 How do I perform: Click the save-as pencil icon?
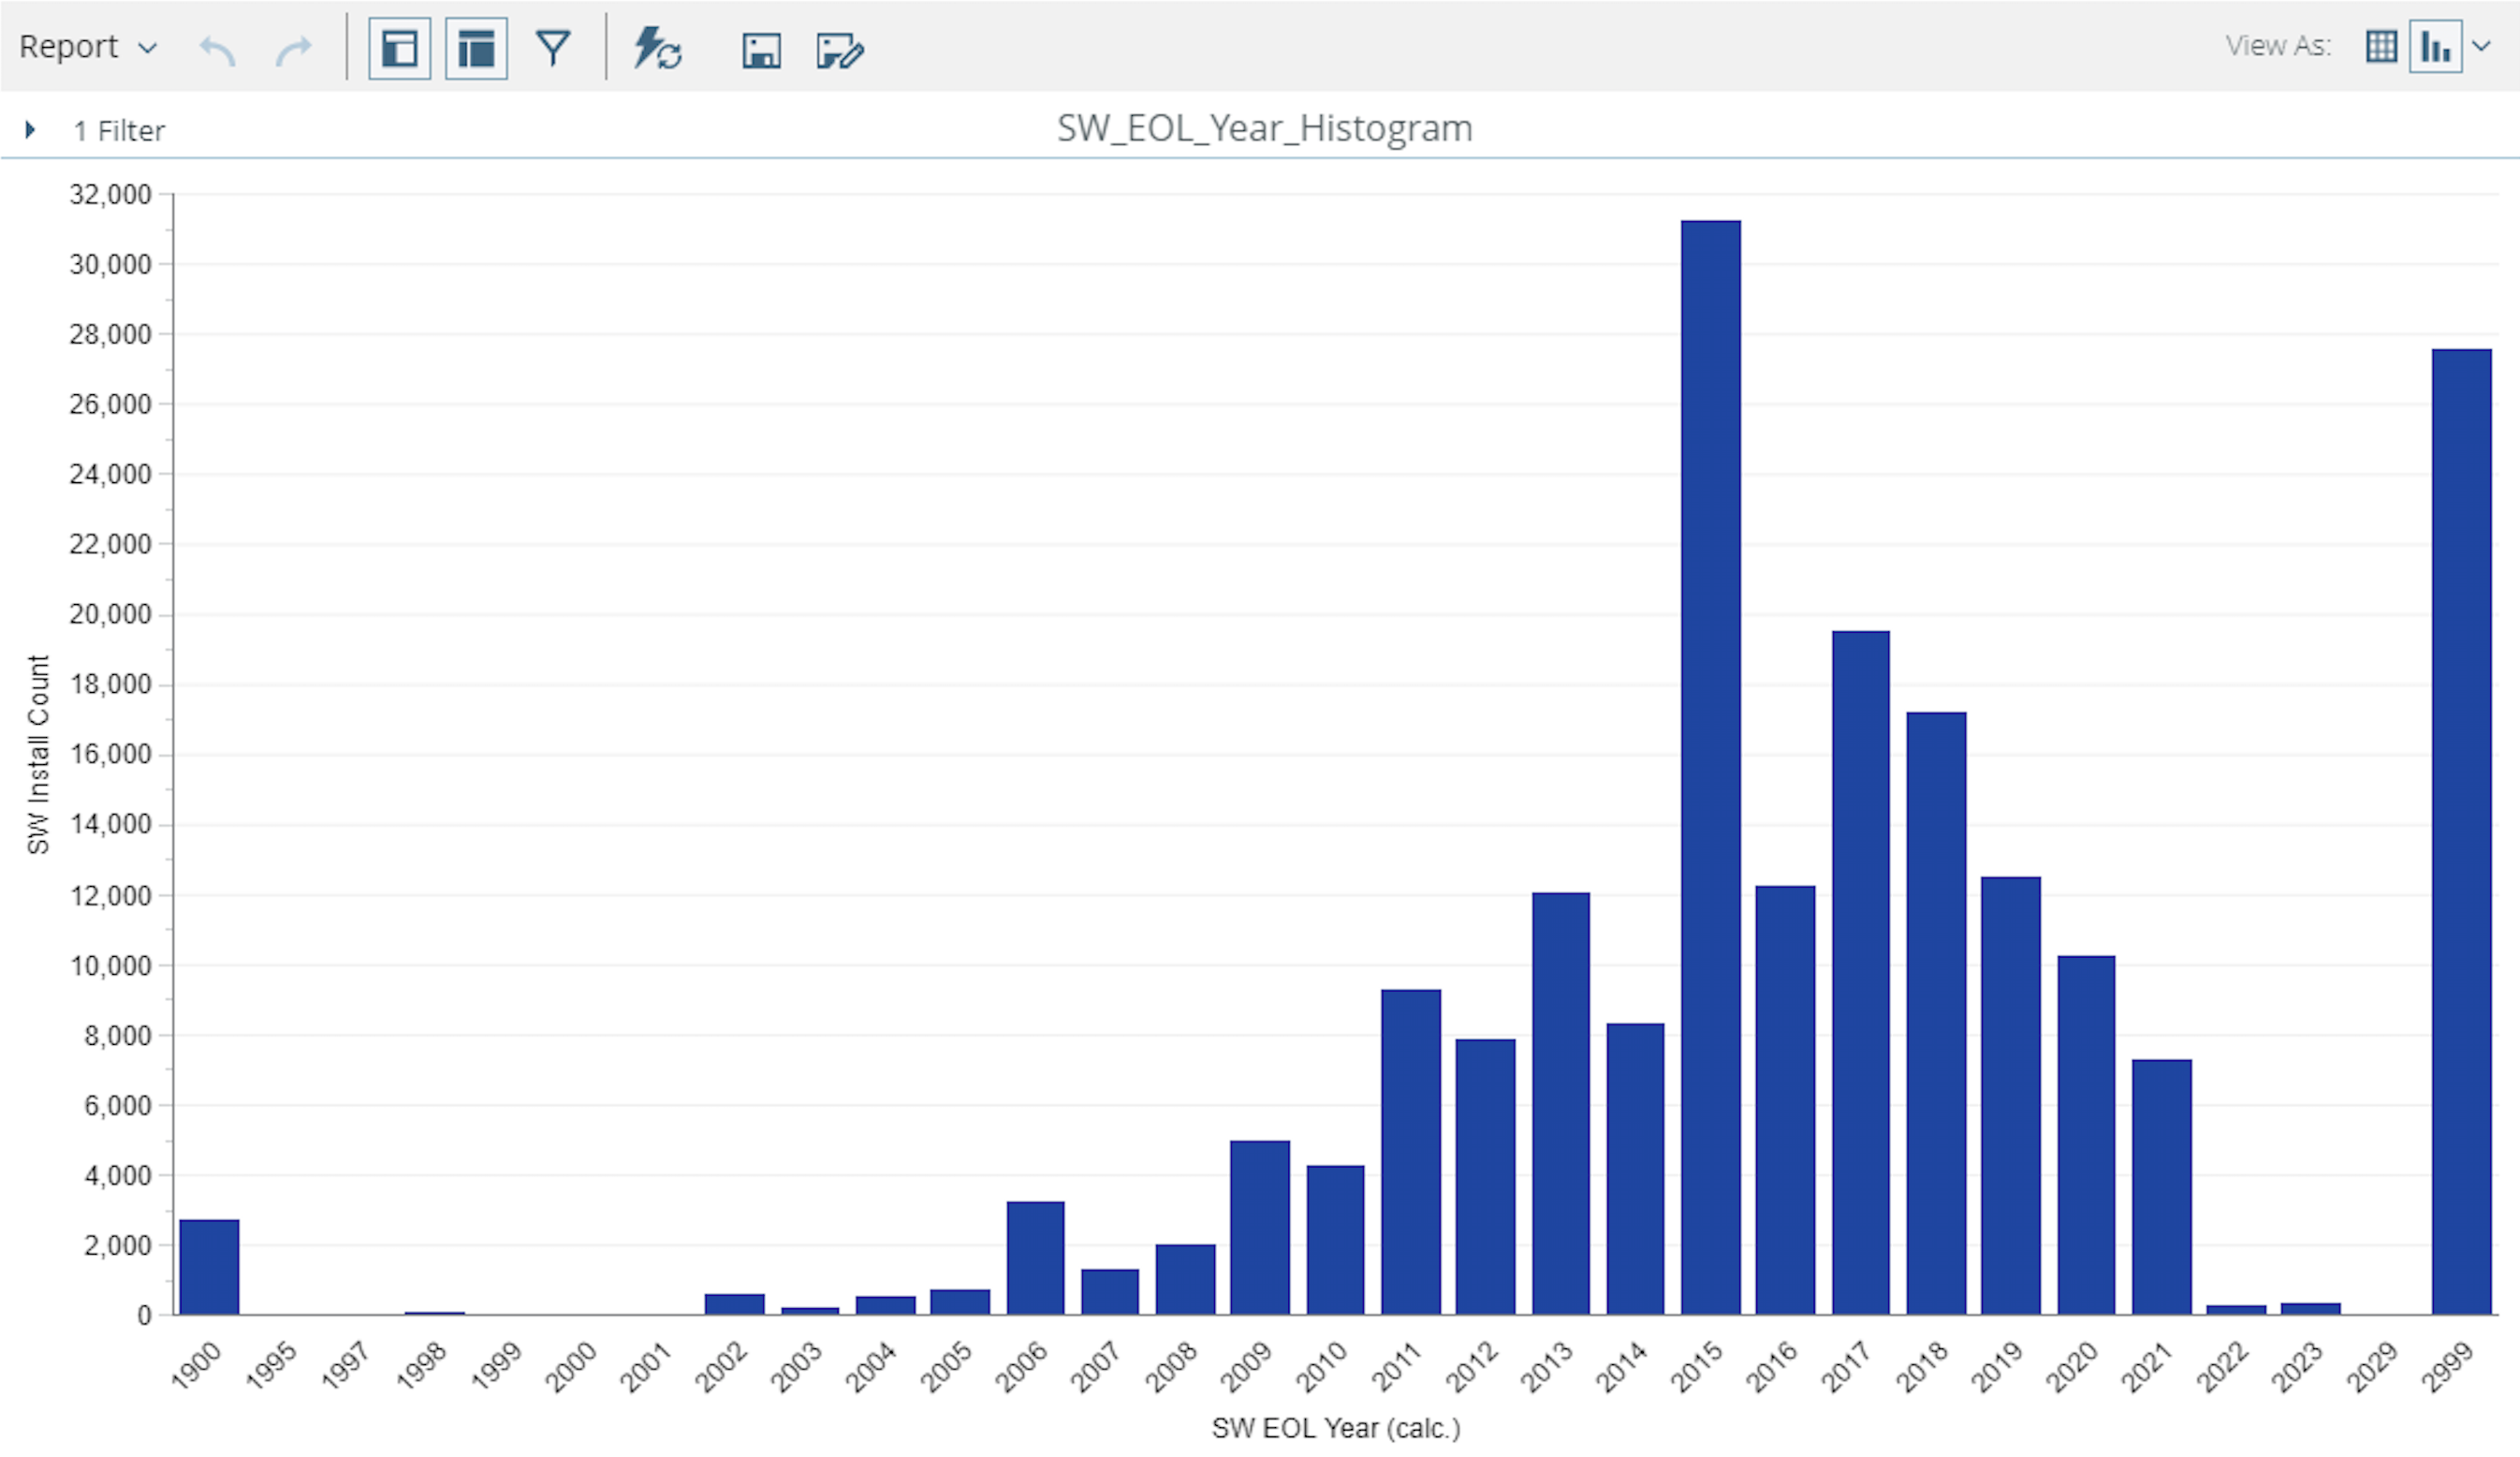(x=839, y=49)
